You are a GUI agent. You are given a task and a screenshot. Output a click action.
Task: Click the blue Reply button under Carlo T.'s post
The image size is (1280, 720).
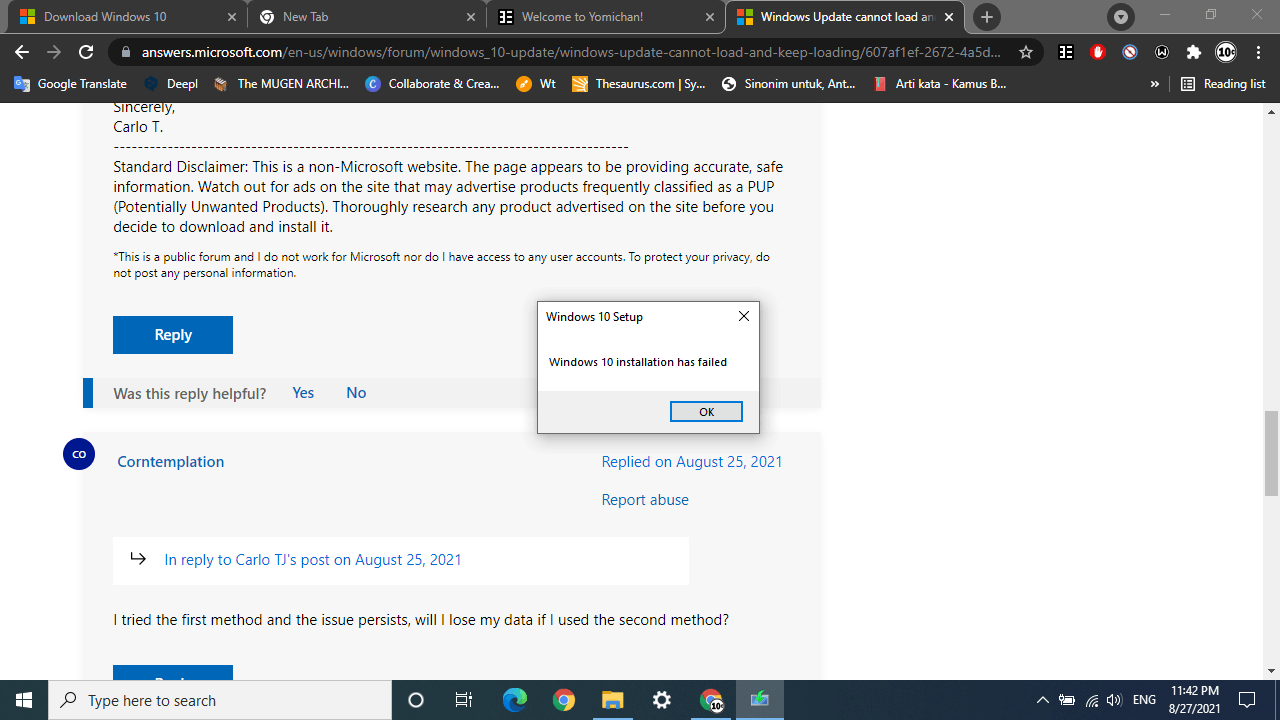(x=173, y=335)
